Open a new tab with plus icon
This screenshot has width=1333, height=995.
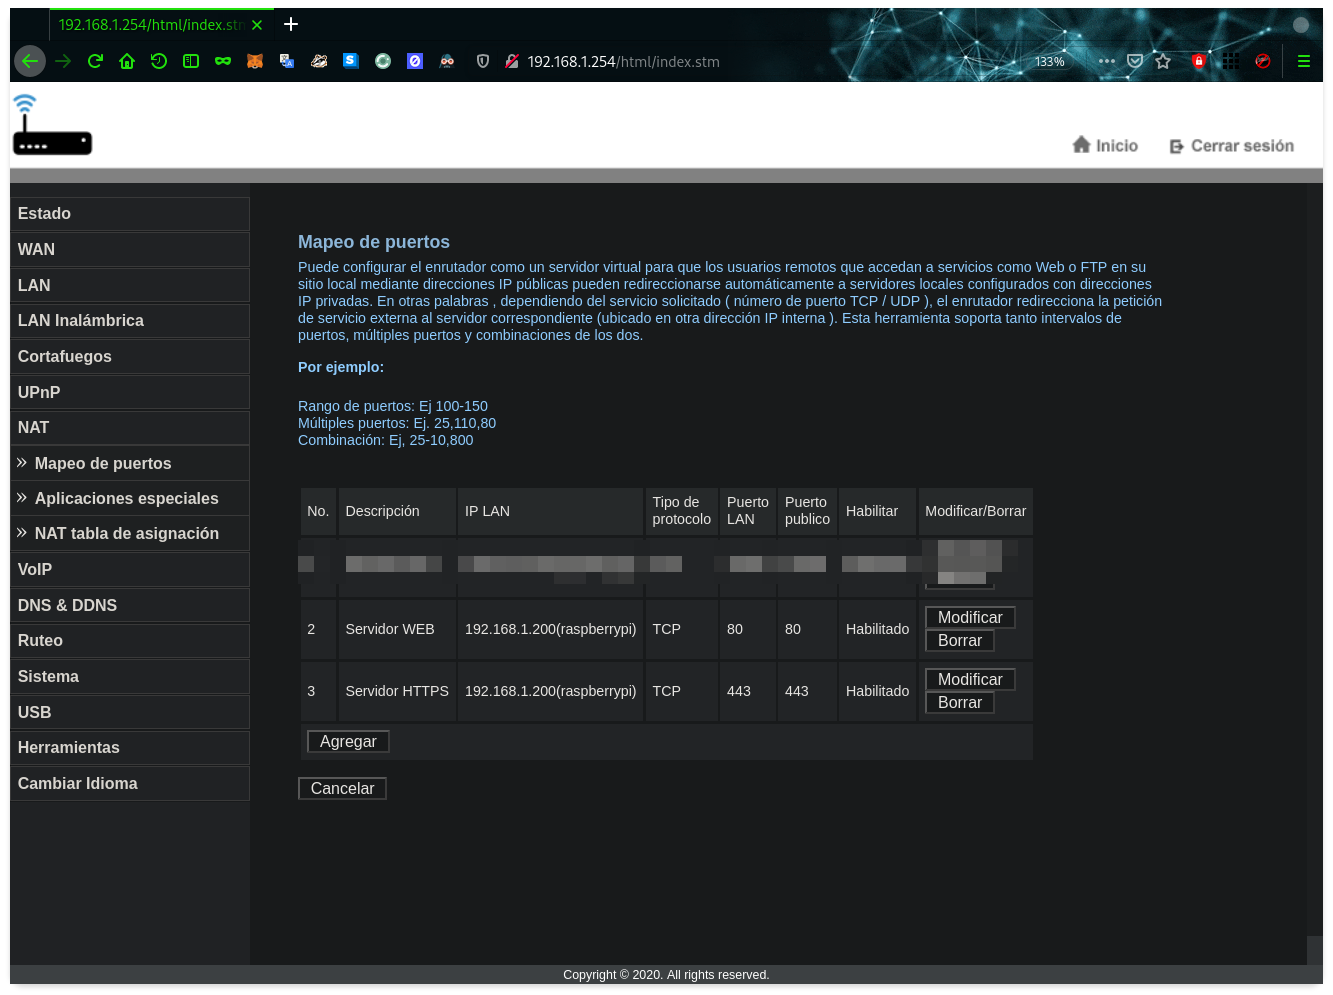click(x=291, y=24)
